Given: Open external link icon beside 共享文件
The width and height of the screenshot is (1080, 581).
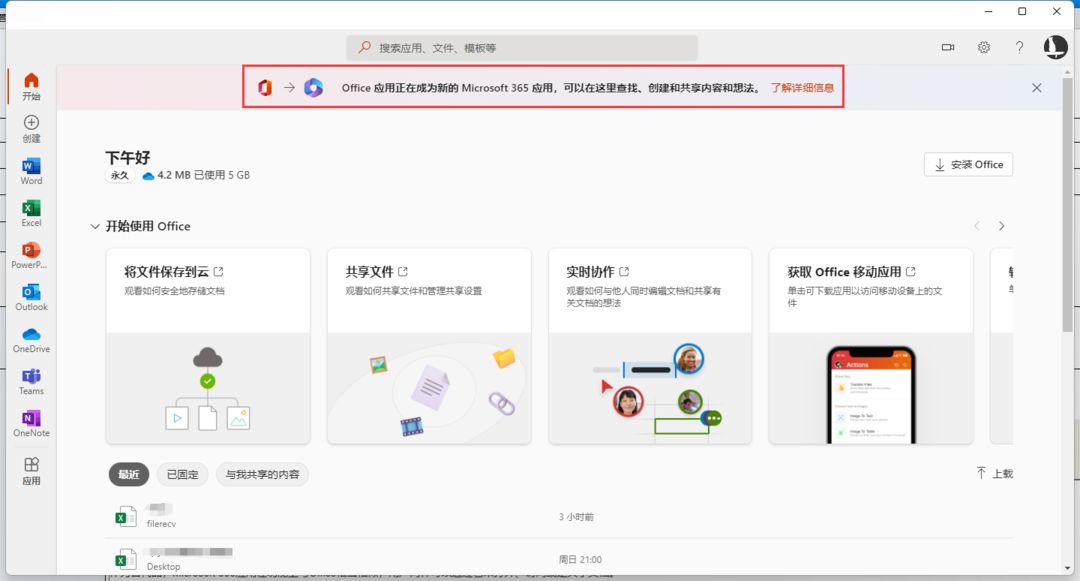Looking at the screenshot, I should click(x=403, y=271).
